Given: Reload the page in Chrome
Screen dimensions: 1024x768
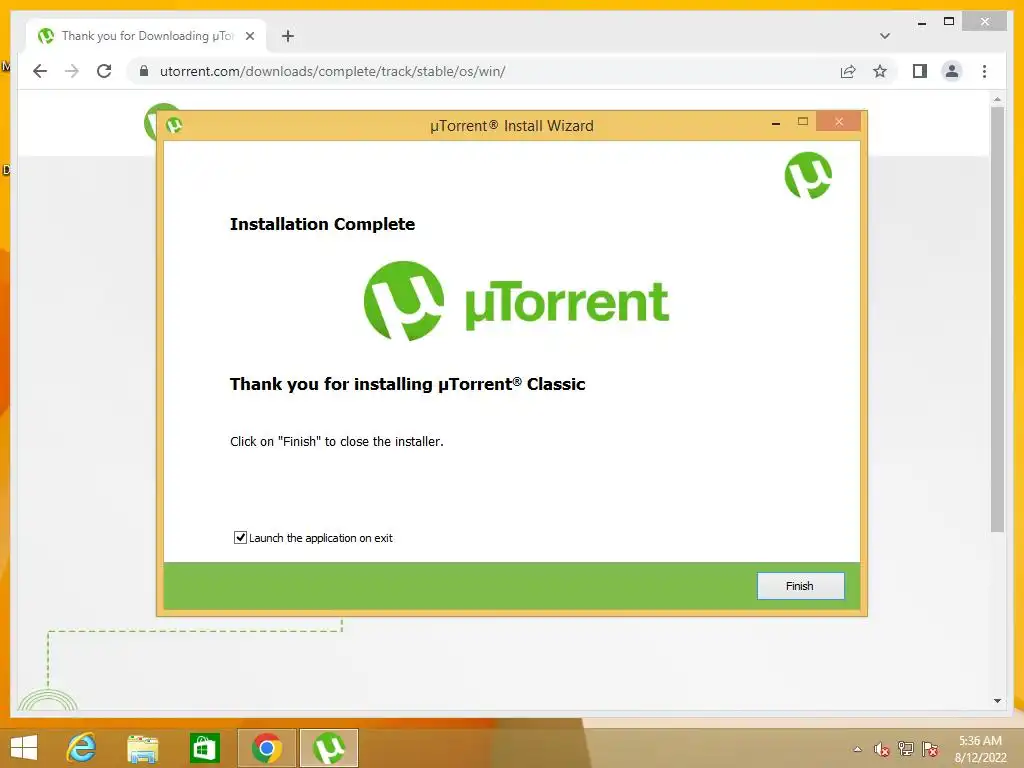Looking at the screenshot, I should [104, 71].
